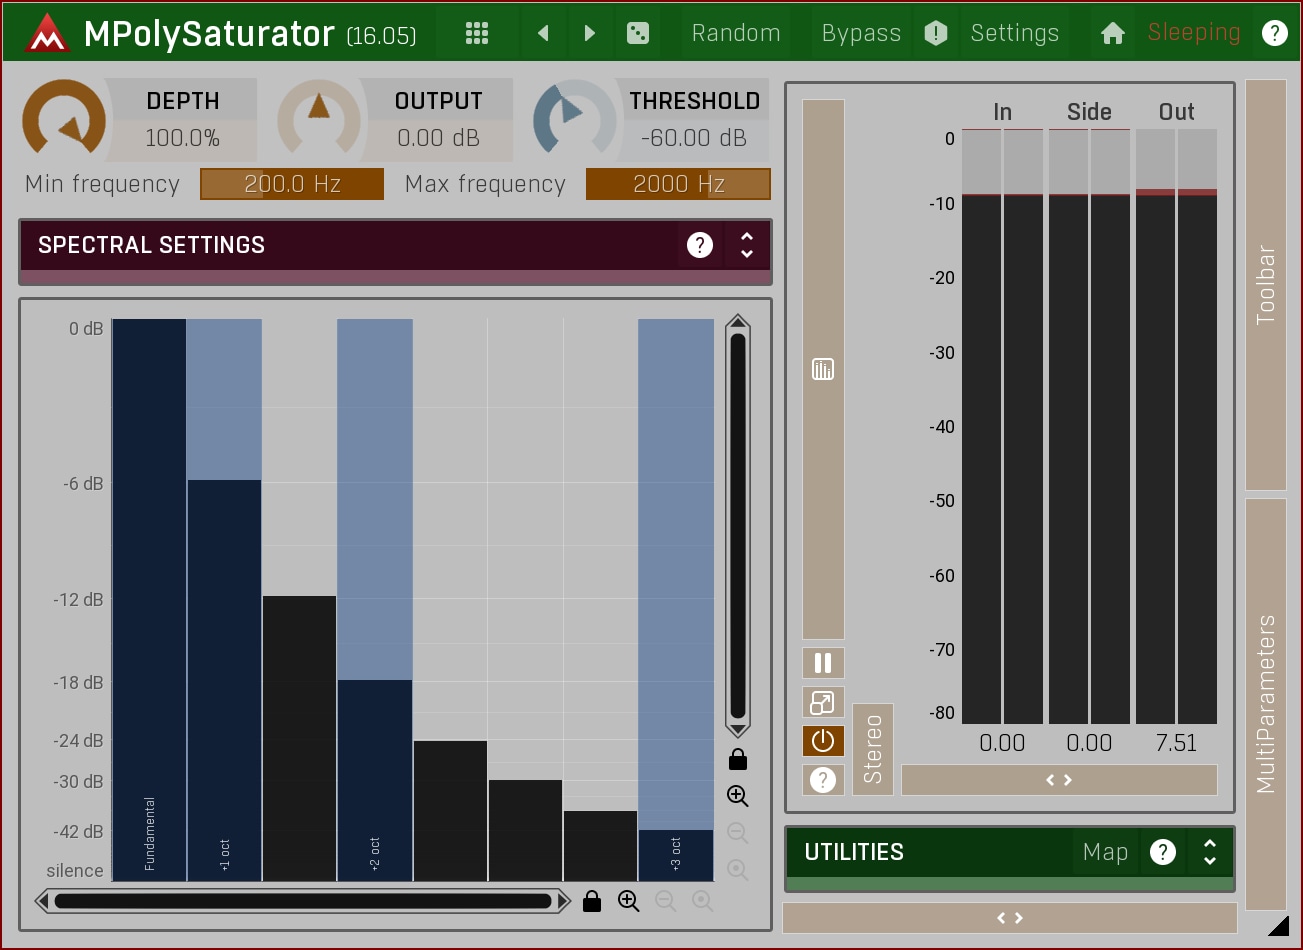Click the Threshold value -60.00 dB
Screen dimensions: 1303x950
694,138
